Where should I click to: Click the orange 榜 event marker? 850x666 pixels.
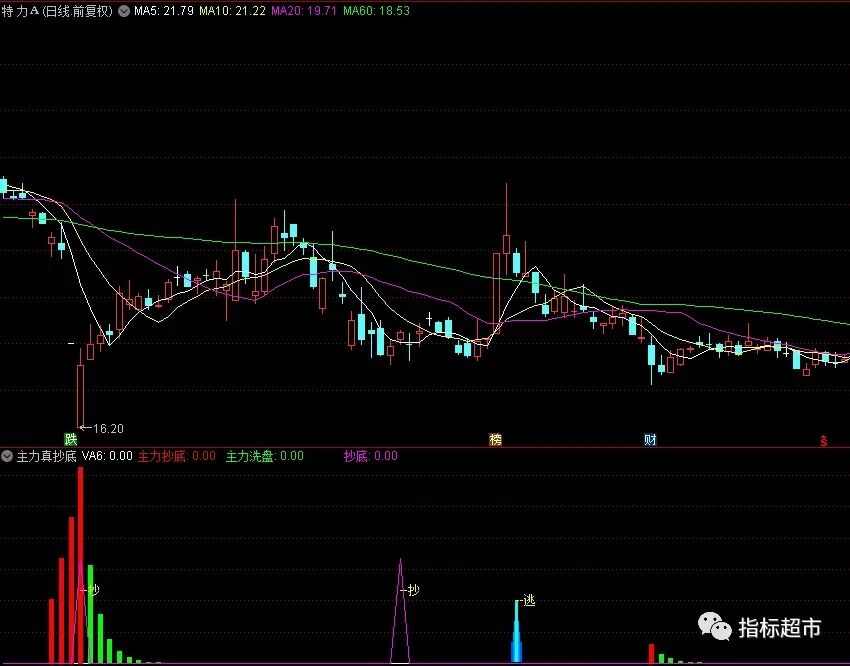tap(495, 439)
